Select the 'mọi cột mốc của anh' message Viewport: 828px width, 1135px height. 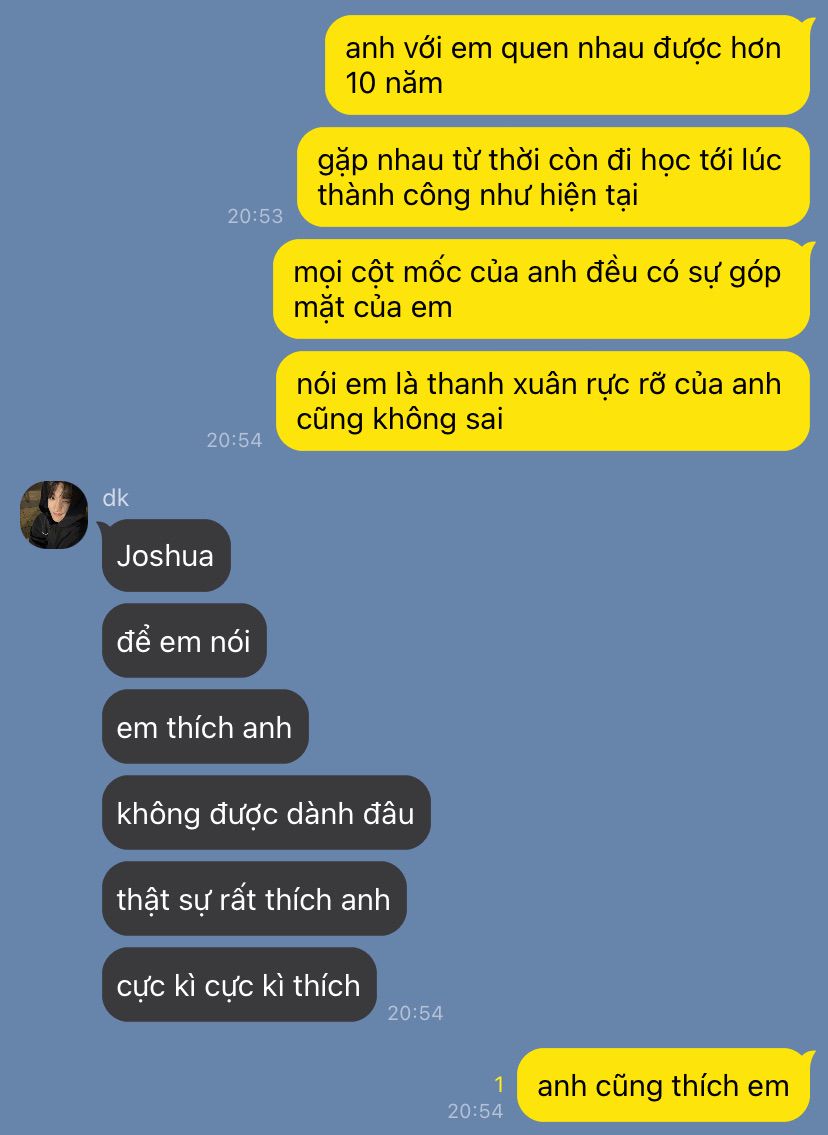click(x=541, y=290)
